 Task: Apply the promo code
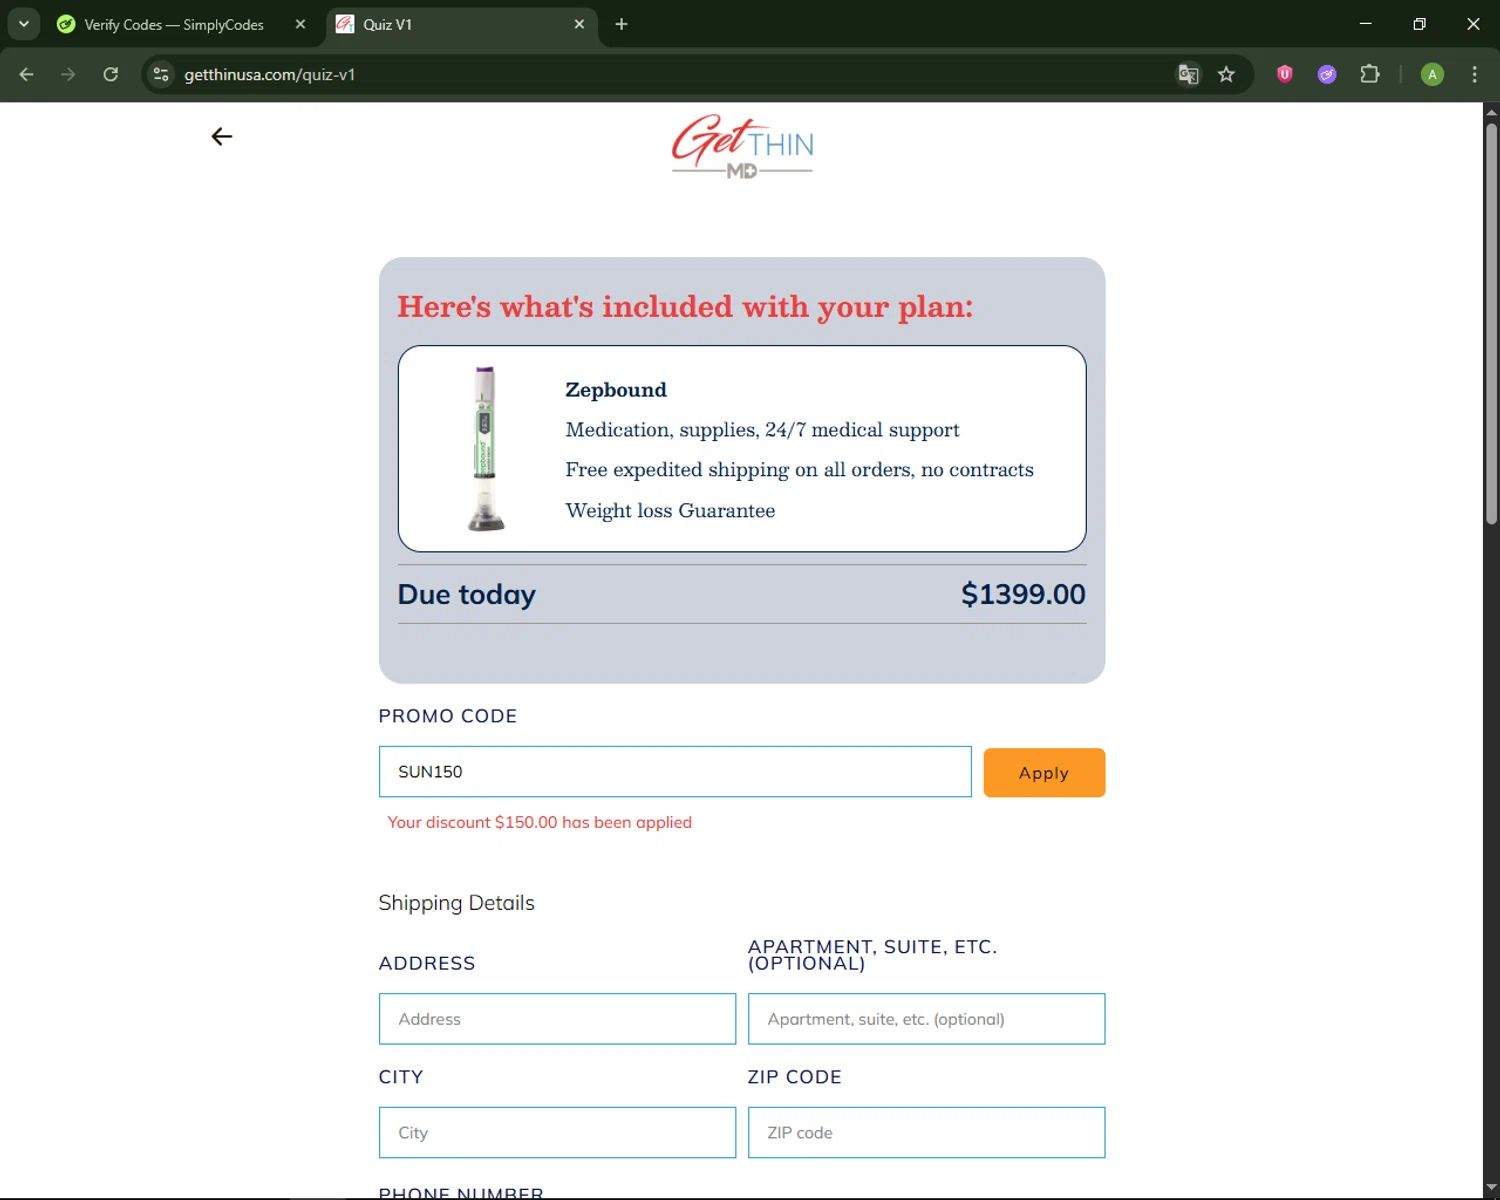(x=1044, y=773)
